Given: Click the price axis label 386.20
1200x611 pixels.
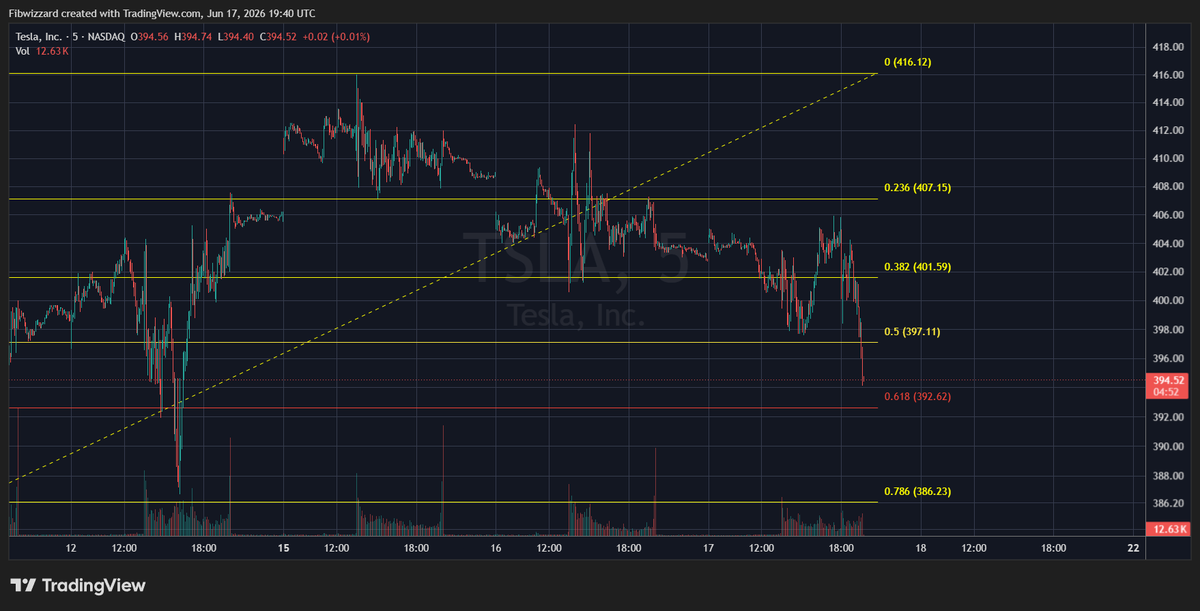Looking at the screenshot, I should [x=1169, y=504].
